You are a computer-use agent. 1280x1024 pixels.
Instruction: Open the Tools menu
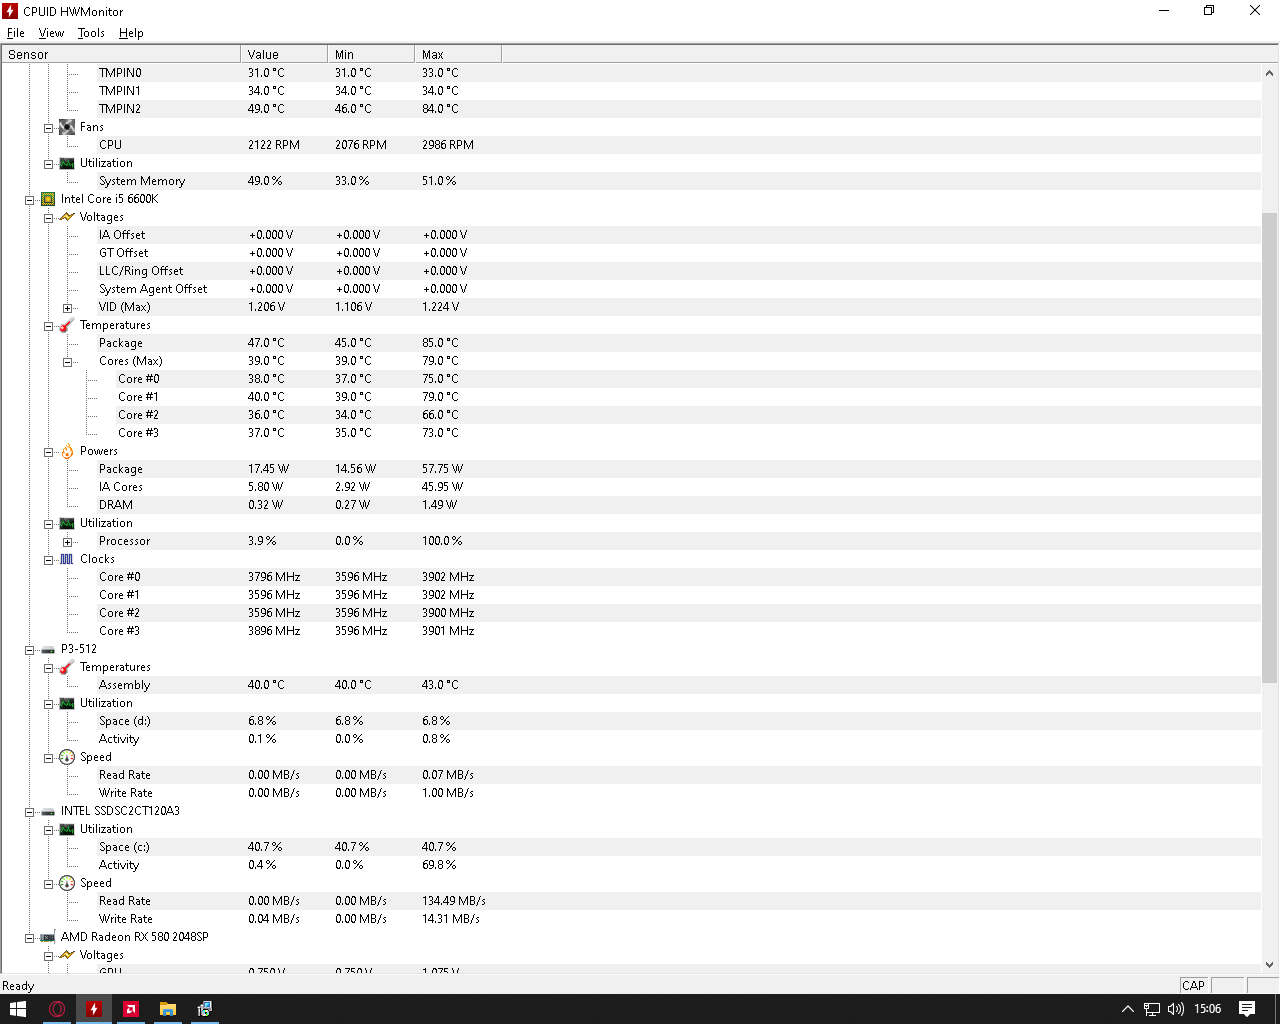pos(91,33)
